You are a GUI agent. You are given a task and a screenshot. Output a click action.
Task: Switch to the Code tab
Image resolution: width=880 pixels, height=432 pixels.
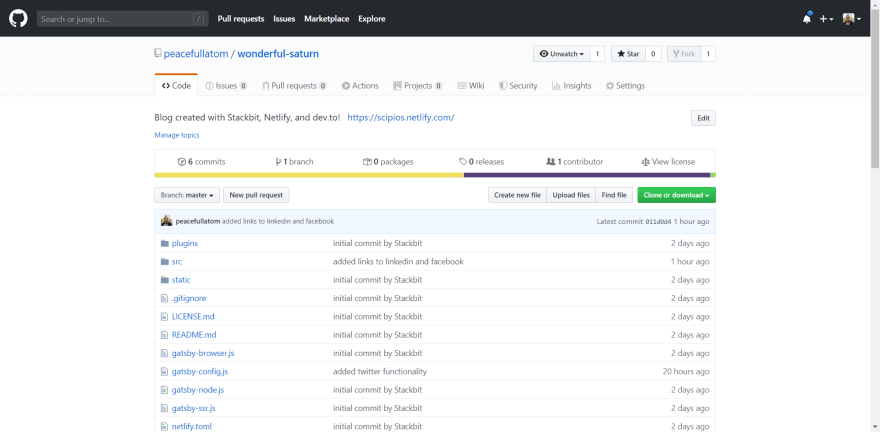[x=176, y=86]
